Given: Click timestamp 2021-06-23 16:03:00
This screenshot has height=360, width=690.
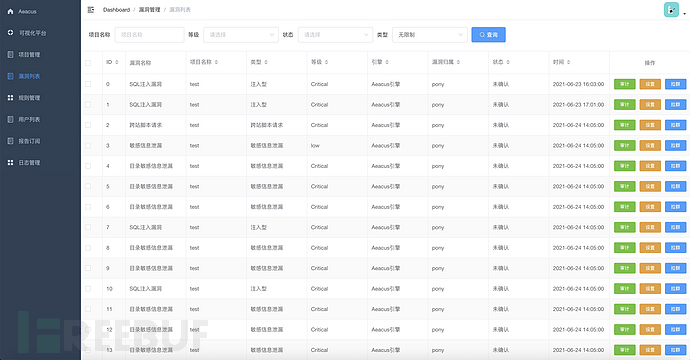Looking at the screenshot, I should (x=578, y=84).
